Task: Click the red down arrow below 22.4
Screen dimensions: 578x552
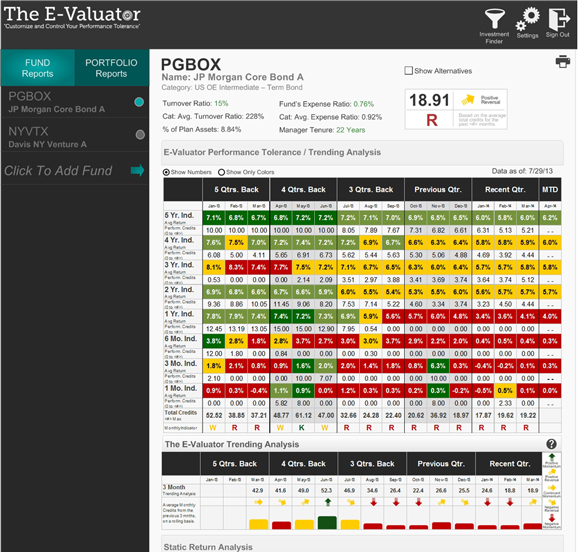Action: click(x=418, y=502)
